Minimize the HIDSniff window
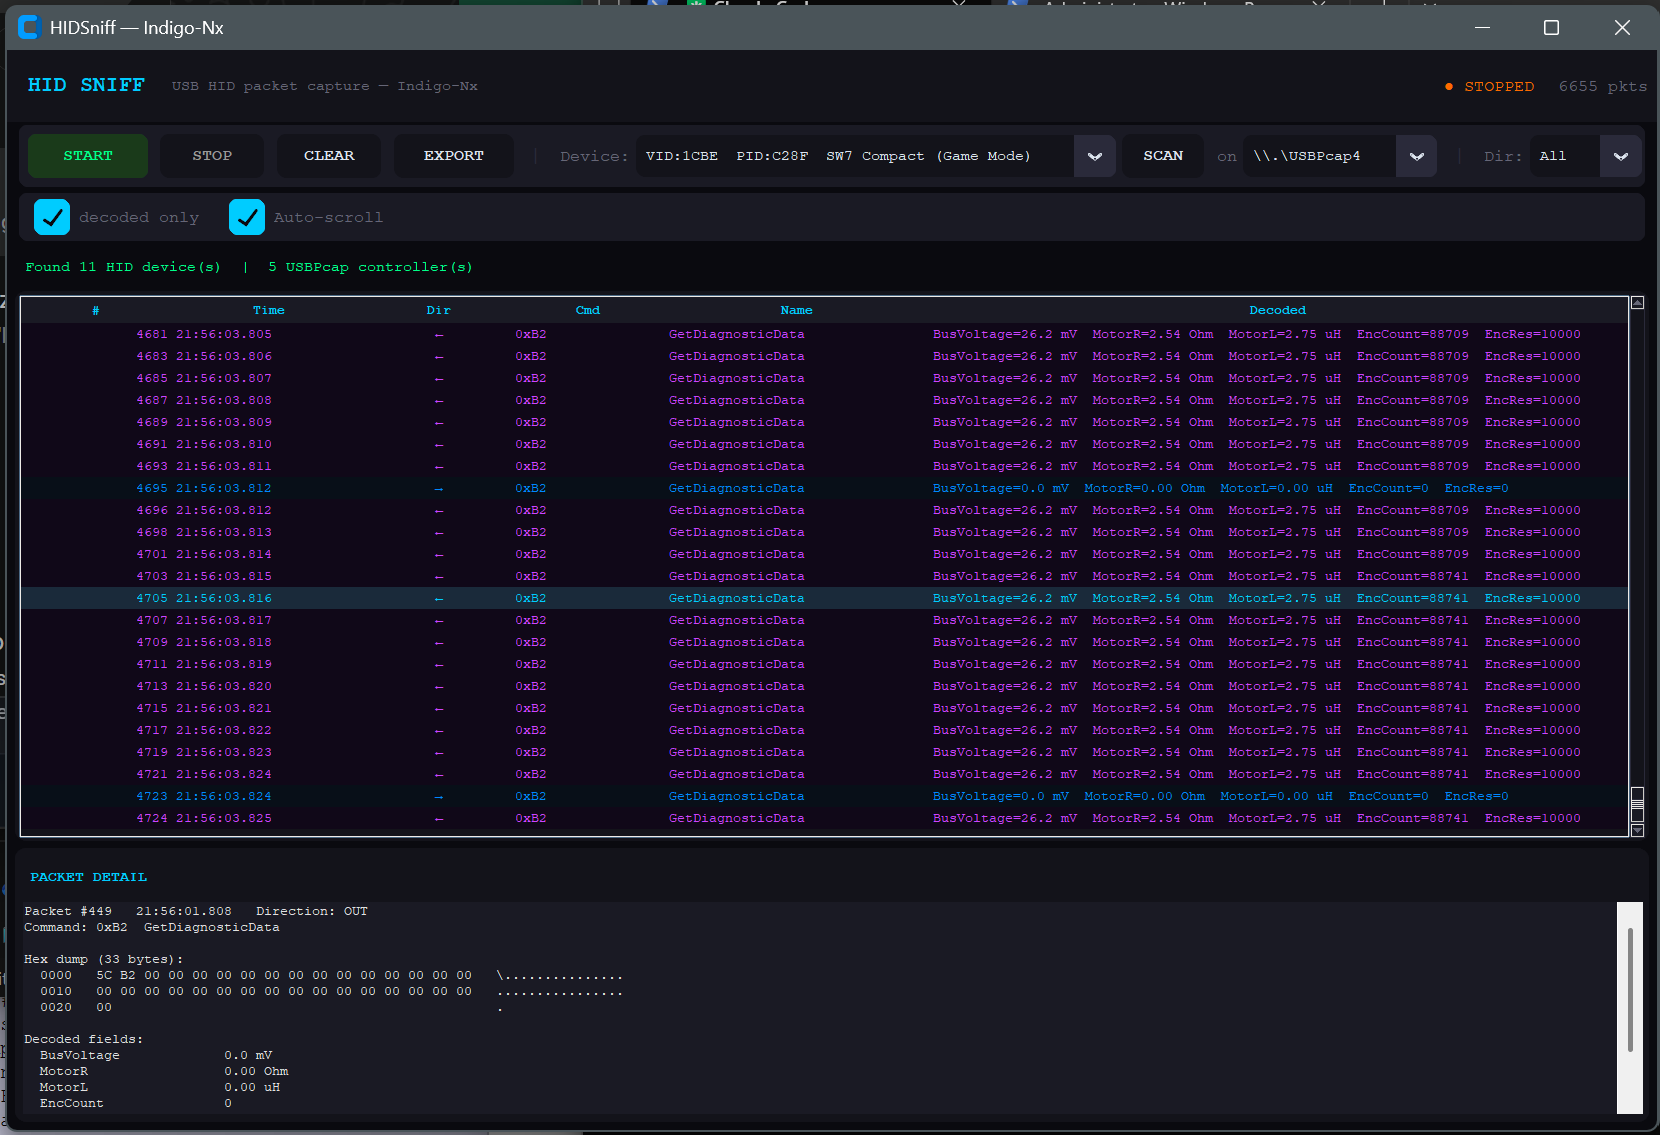Viewport: 1660px width, 1135px height. [1482, 28]
